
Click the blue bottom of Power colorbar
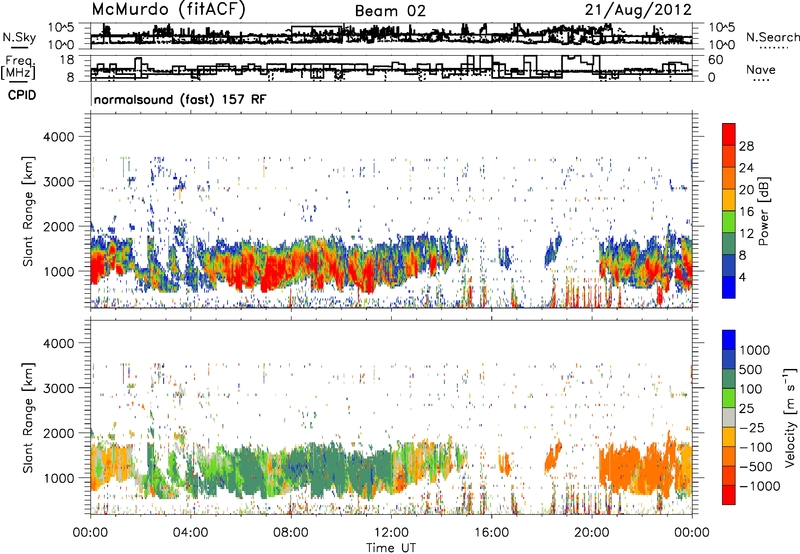(x=729, y=288)
